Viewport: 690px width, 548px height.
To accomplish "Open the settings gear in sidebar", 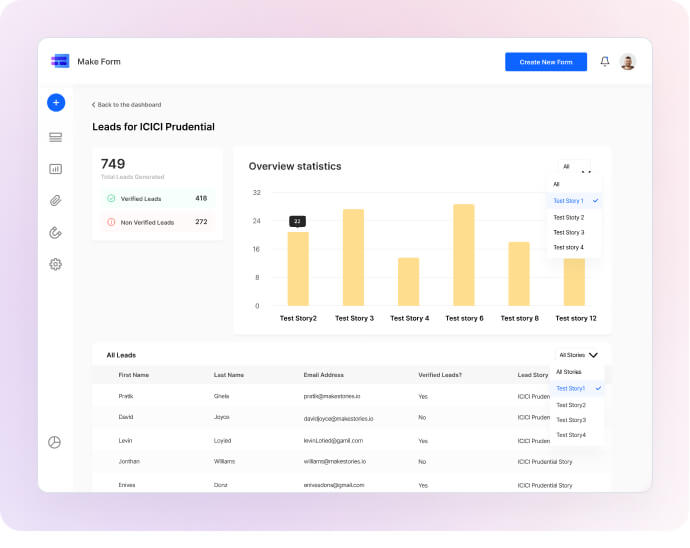I will point(55,264).
